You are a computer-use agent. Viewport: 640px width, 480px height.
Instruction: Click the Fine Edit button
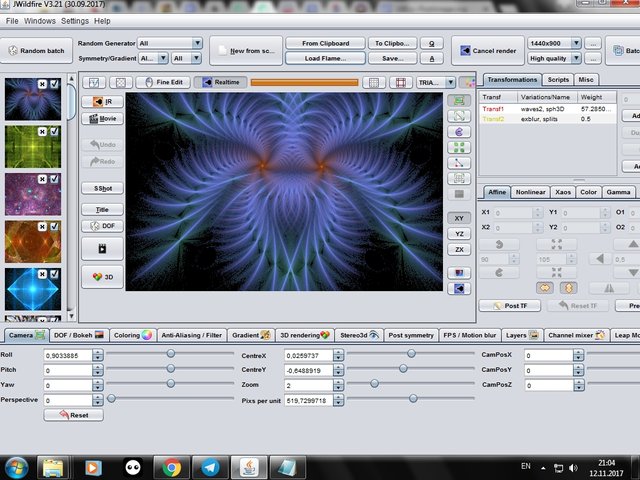(161, 82)
